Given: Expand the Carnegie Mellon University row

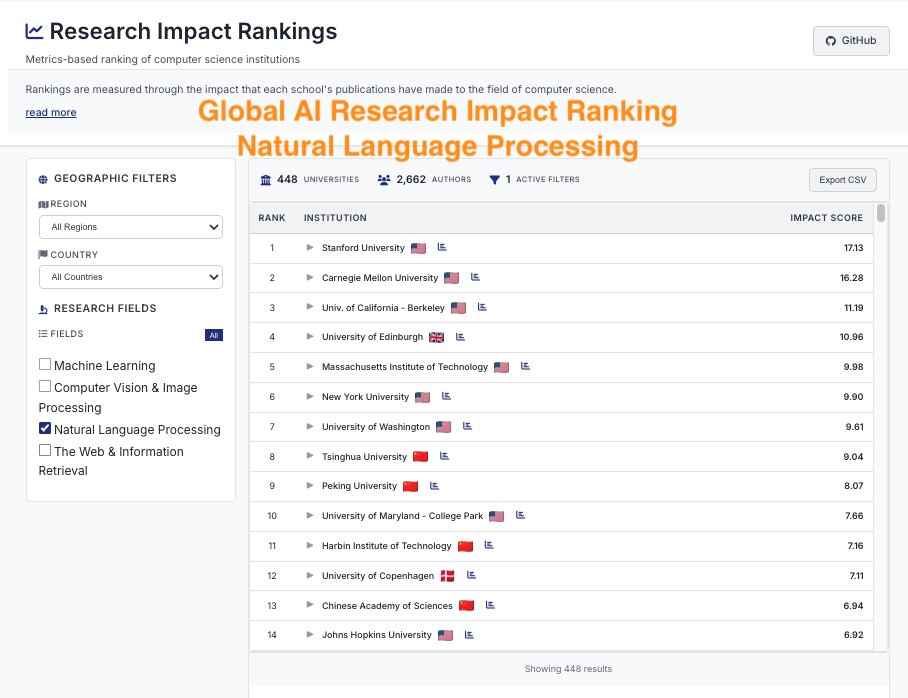Looking at the screenshot, I should [310, 277].
